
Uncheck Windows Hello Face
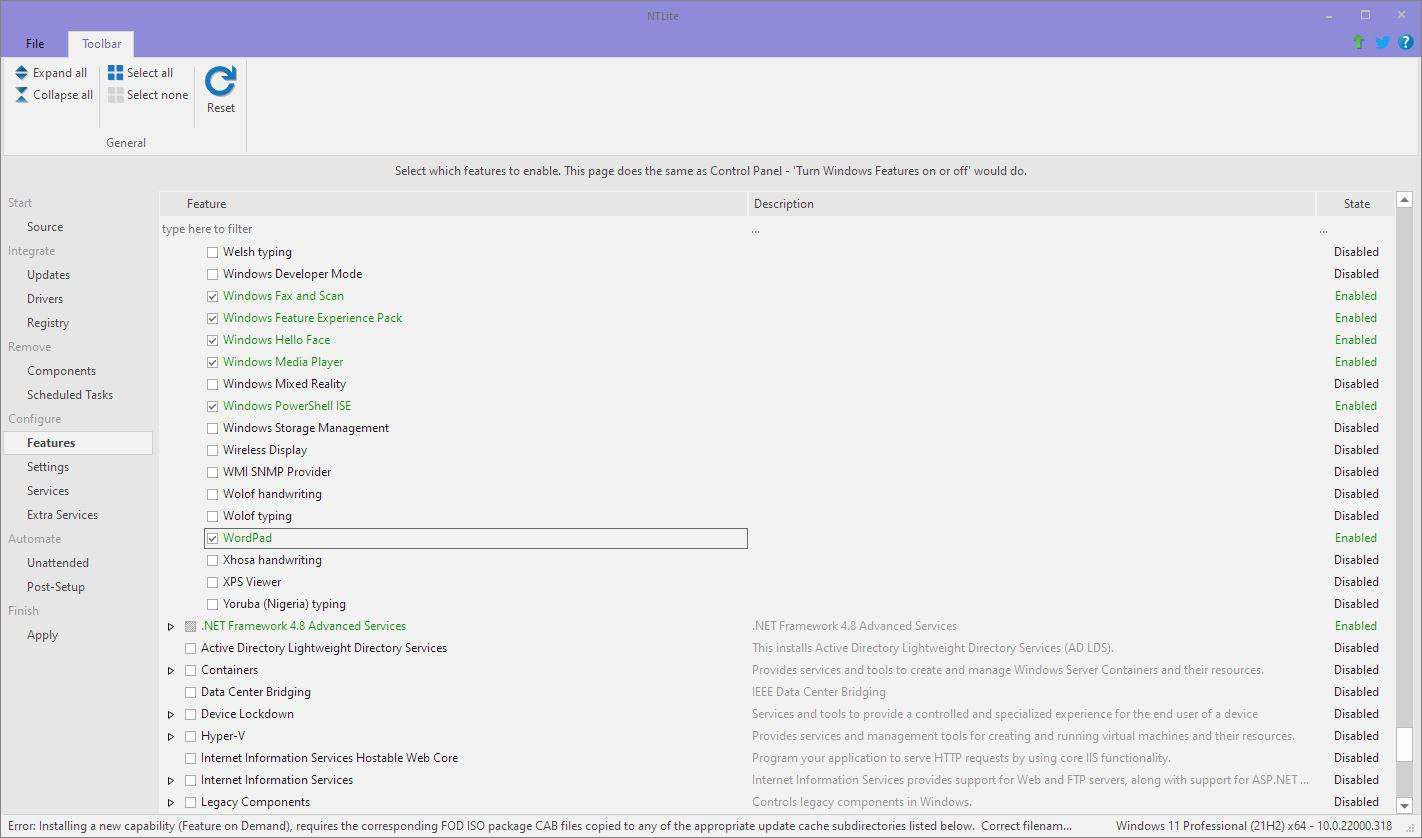pyautogui.click(x=212, y=340)
